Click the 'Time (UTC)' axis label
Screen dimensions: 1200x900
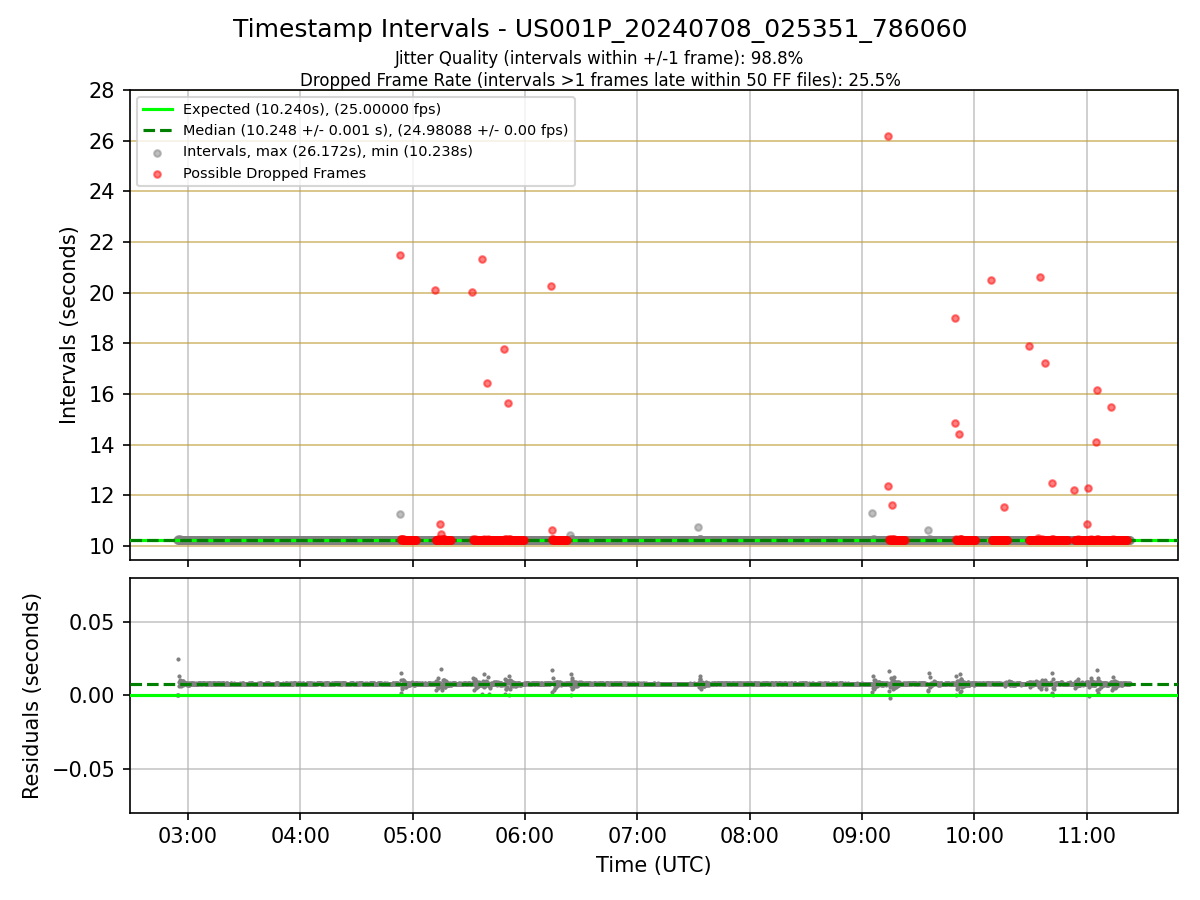pyautogui.click(x=653, y=865)
